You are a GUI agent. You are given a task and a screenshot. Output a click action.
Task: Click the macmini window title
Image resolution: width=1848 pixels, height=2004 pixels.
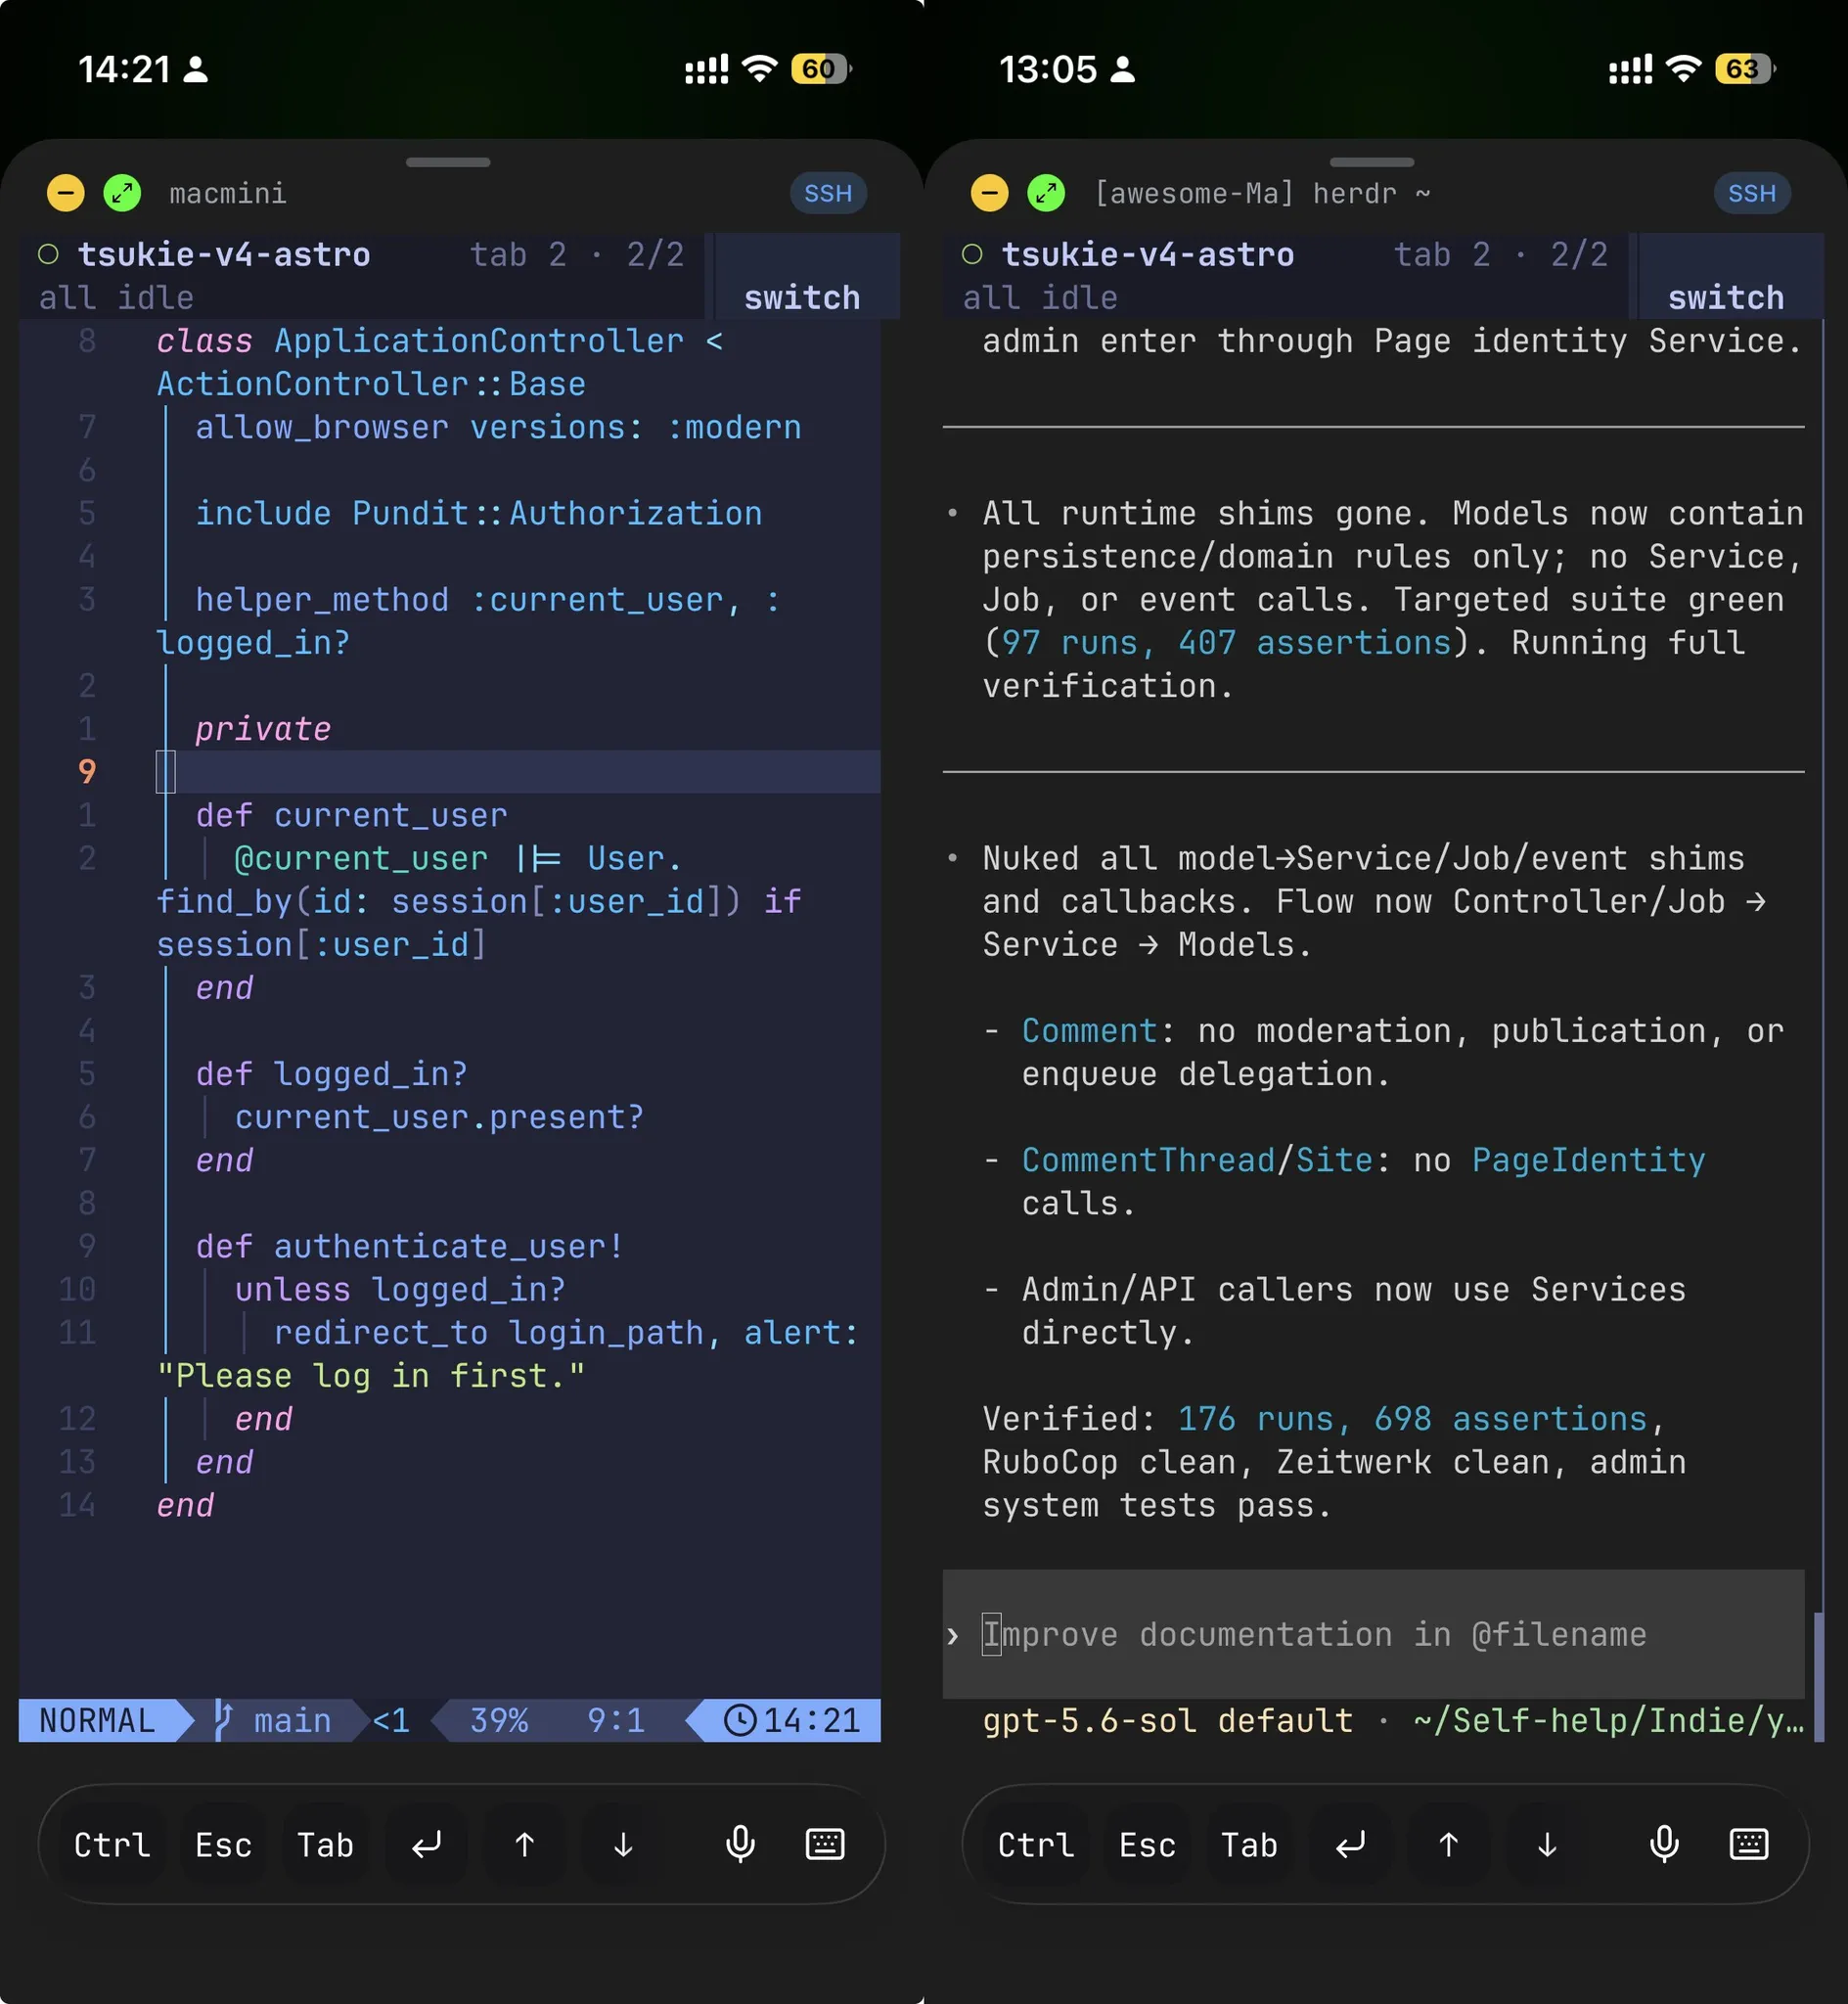(228, 193)
